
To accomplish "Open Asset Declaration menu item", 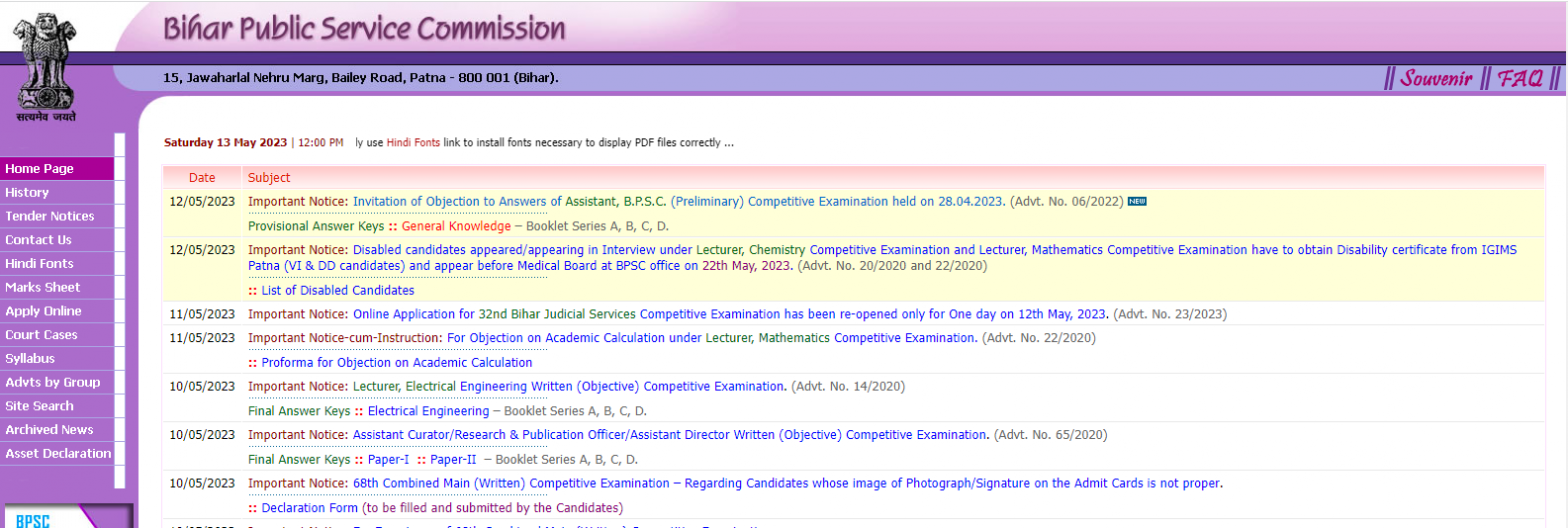I will (58, 454).
